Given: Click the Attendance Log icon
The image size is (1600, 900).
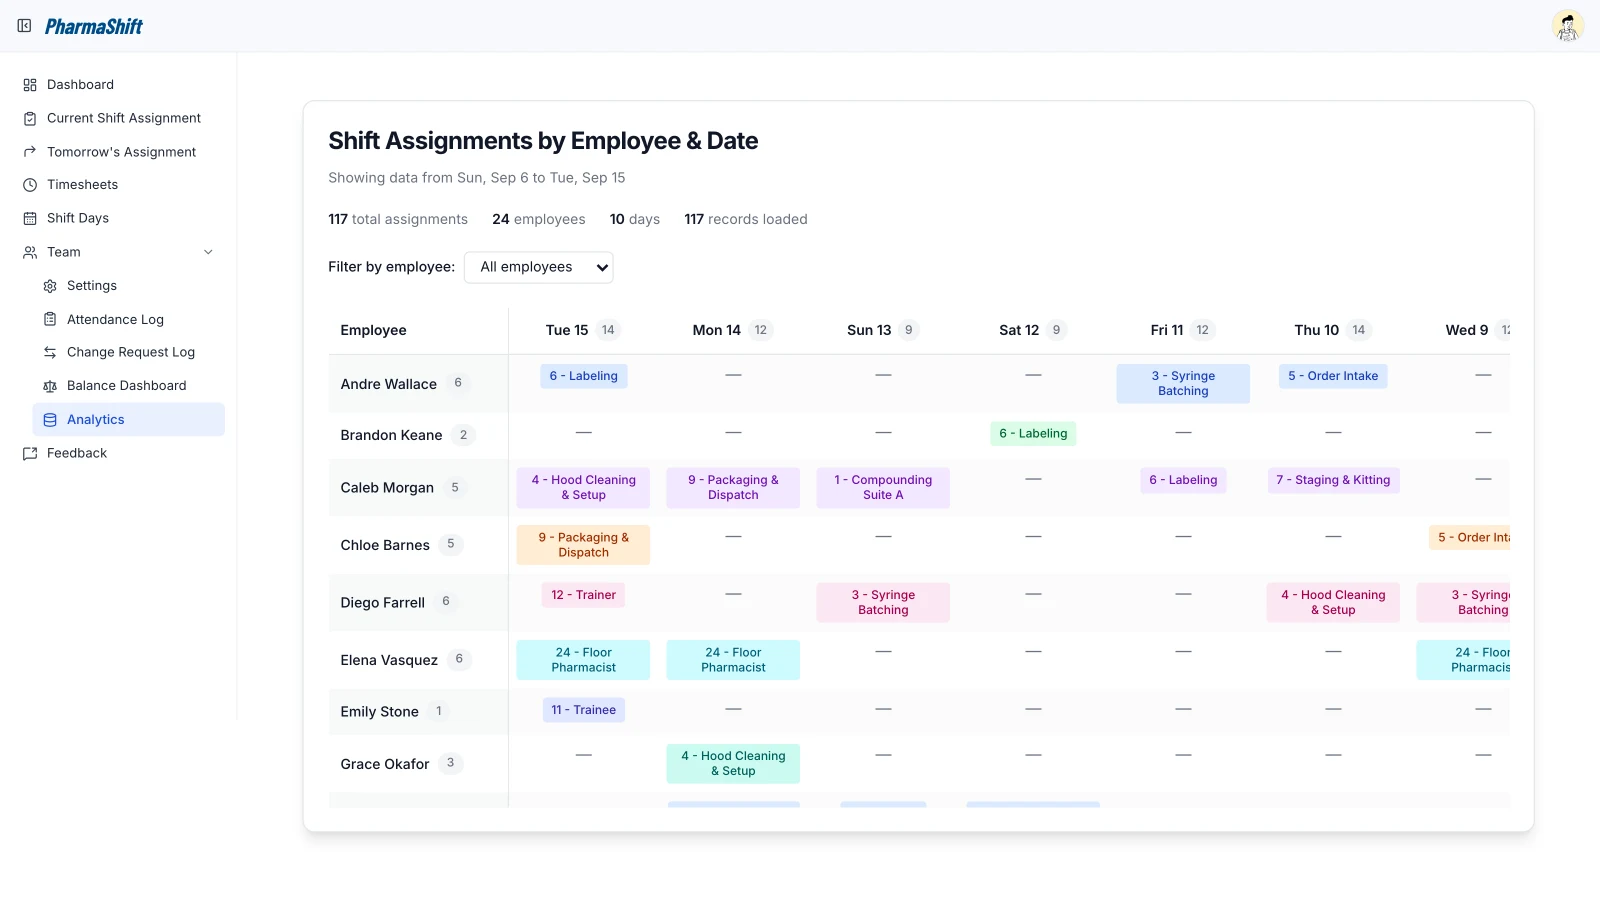Looking at the screenshot, I should point(50,319).
